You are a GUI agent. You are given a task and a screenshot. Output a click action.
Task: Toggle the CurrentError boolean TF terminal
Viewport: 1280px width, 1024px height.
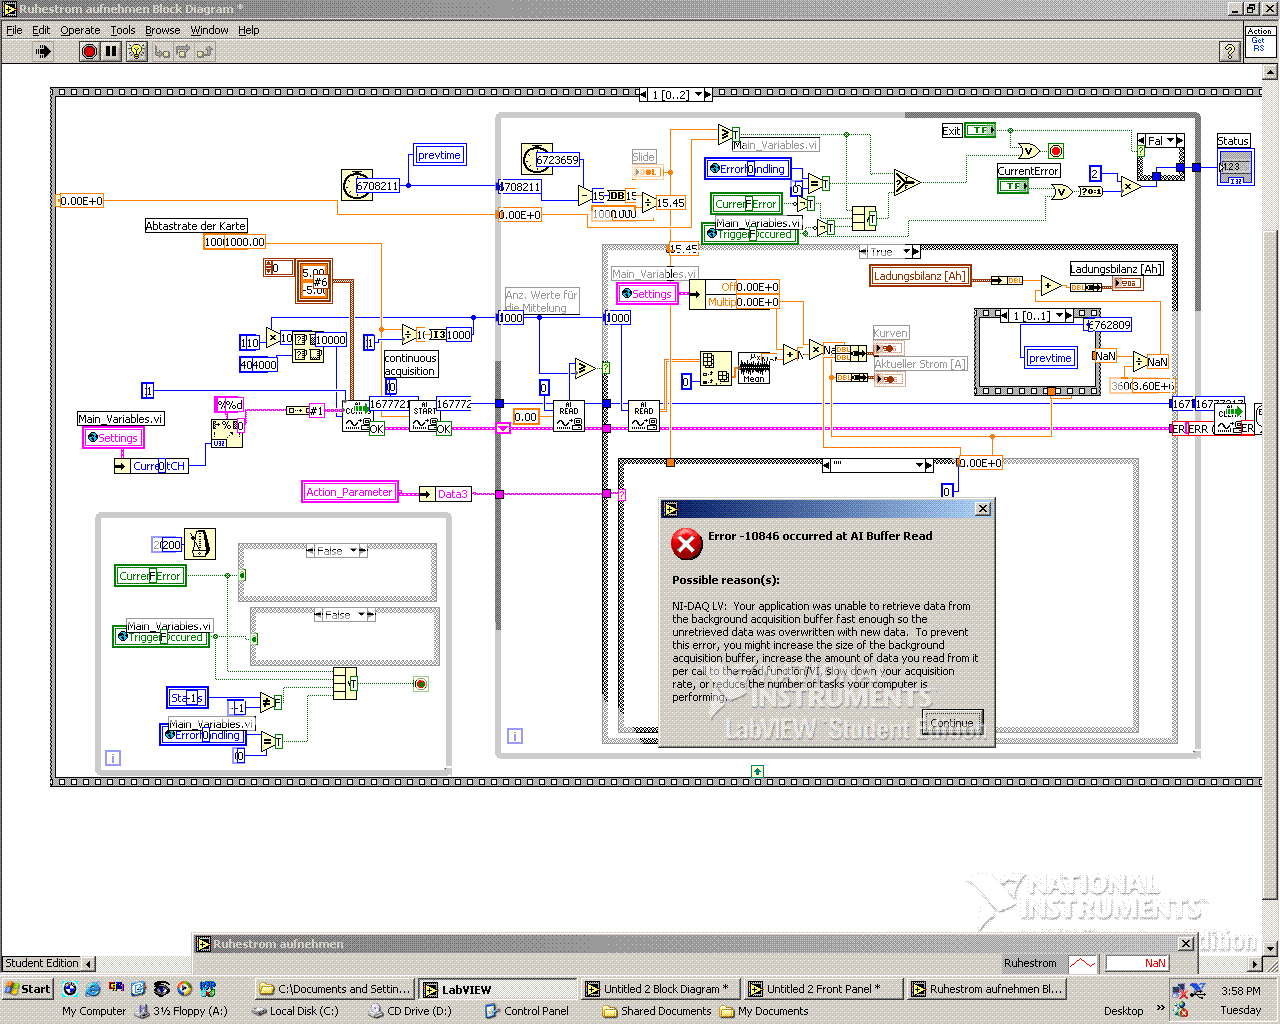tap(1012, 186)
